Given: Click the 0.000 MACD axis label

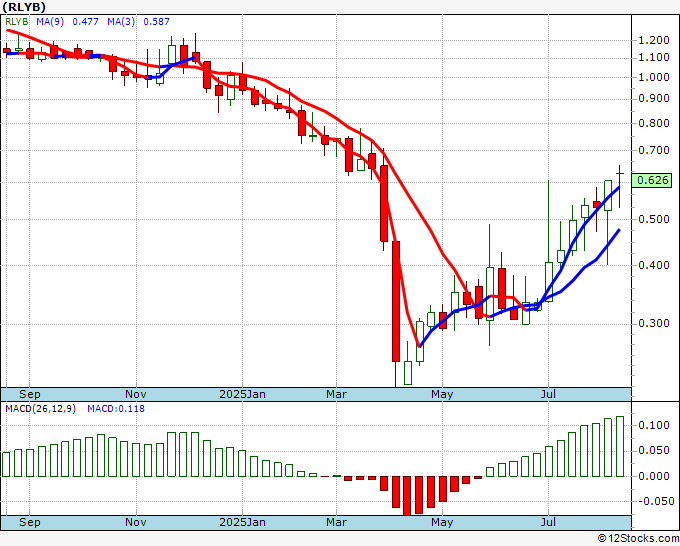Looking at the screenshot, I should [x=654, y=476].
